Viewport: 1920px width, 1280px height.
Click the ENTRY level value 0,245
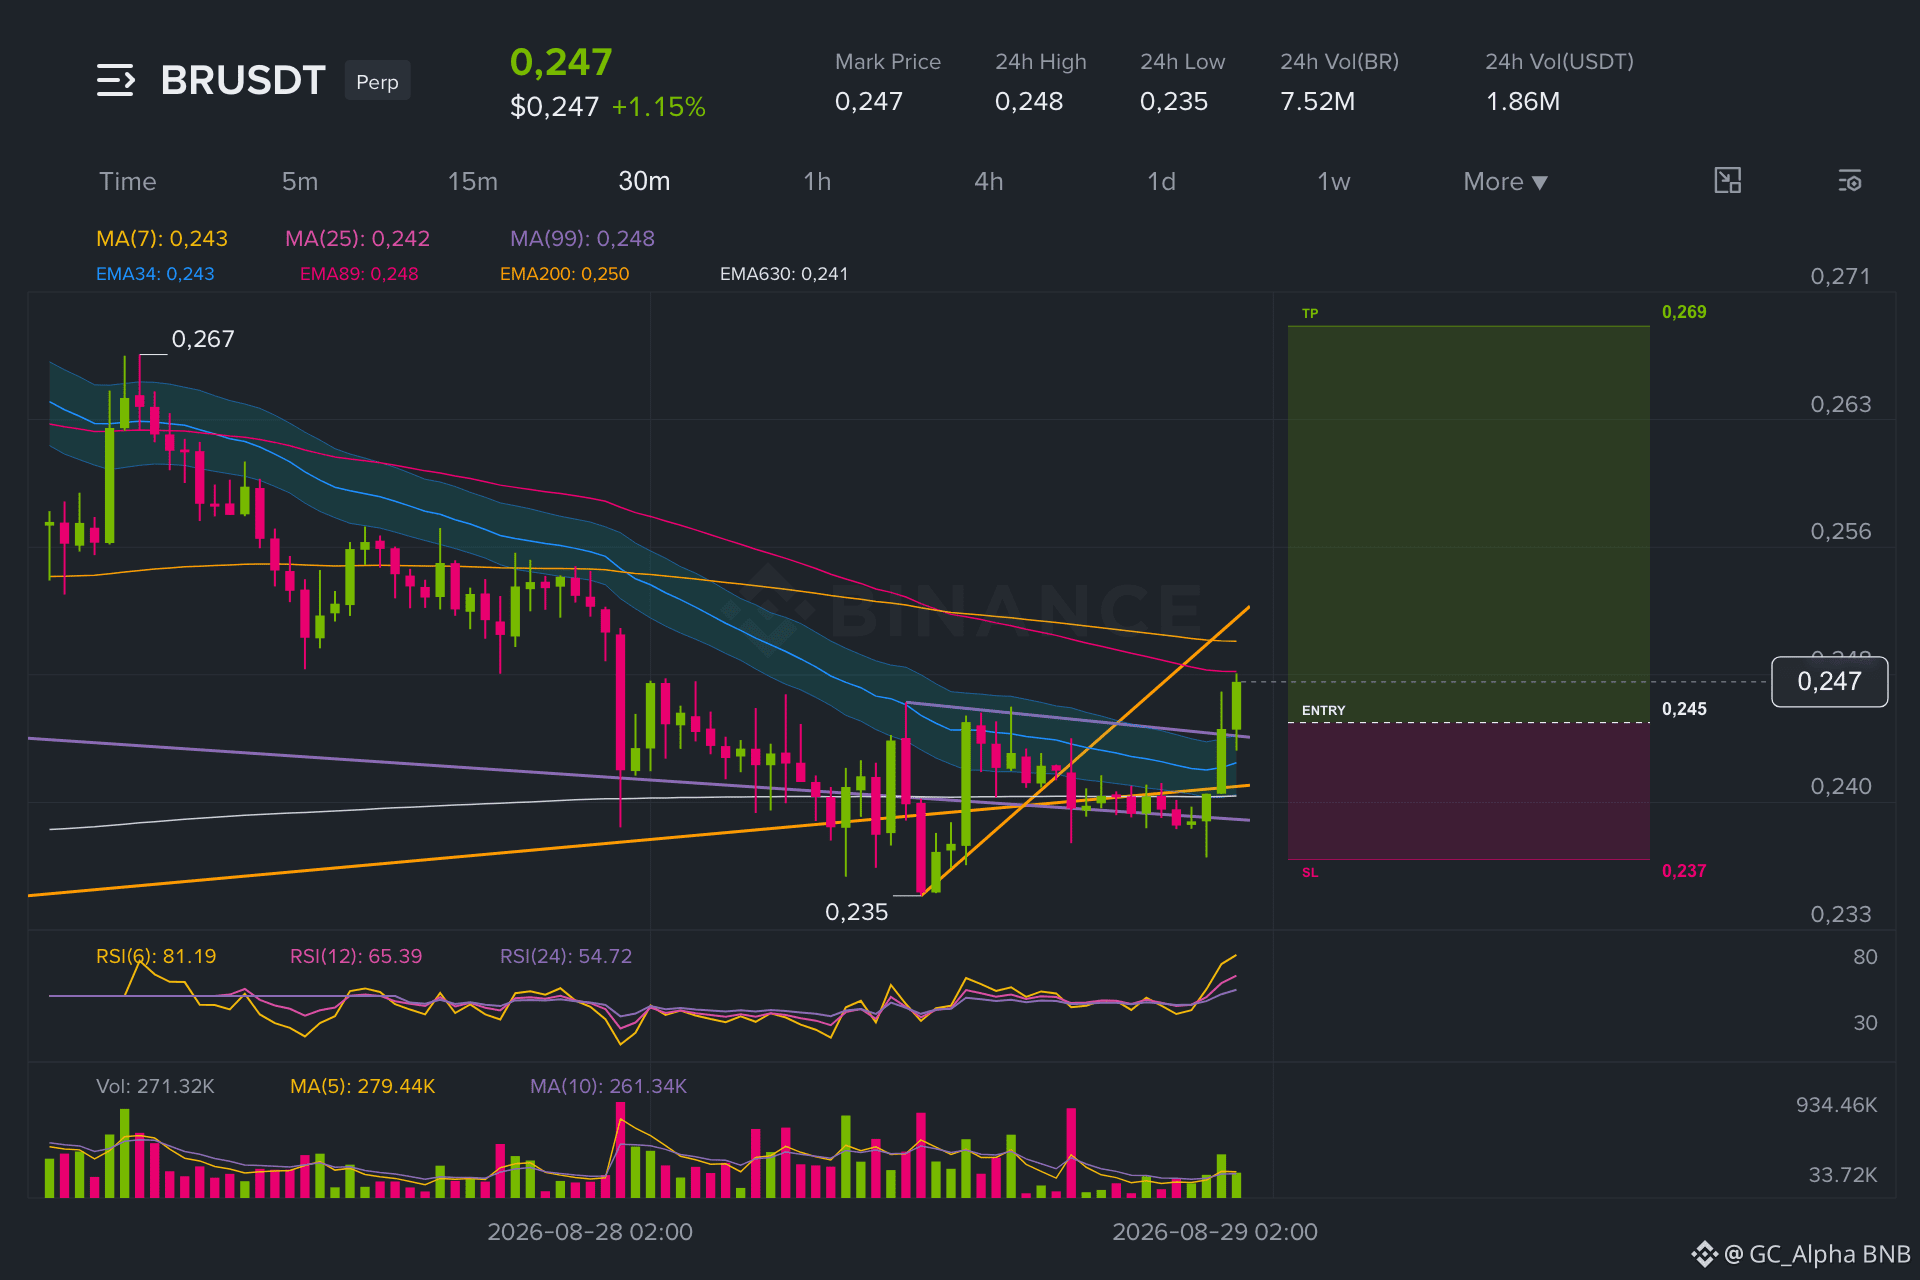pyautogui.click(x=1684, y=709)
